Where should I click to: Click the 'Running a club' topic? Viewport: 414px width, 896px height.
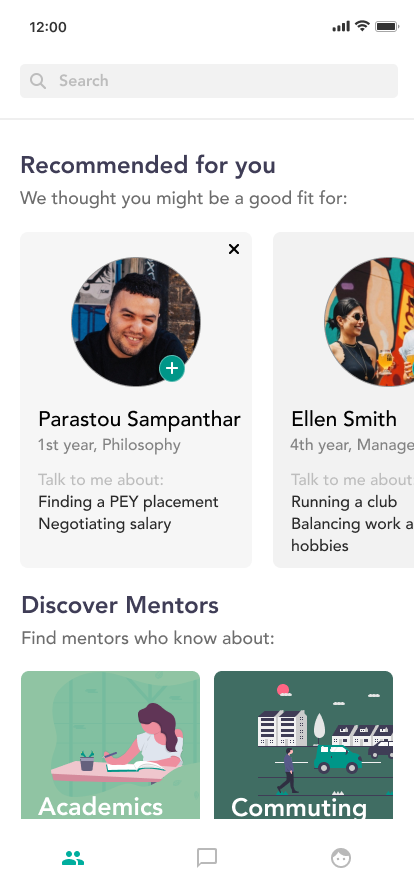pyautogui.click(x=344, y=502)
